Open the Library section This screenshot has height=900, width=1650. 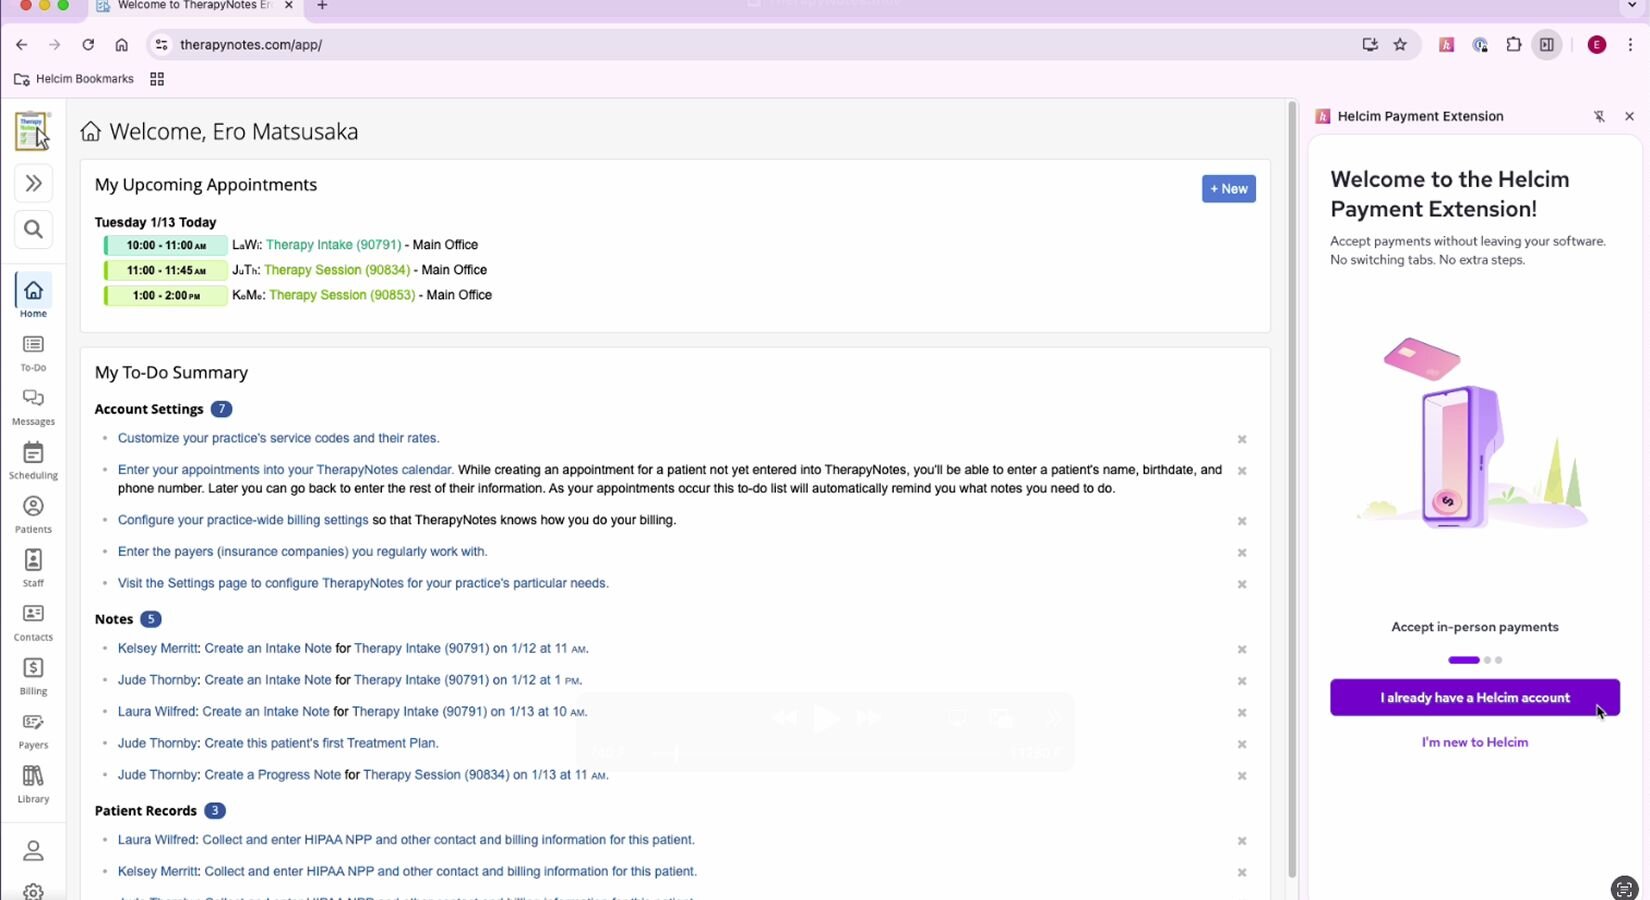(x=33, y=784)
